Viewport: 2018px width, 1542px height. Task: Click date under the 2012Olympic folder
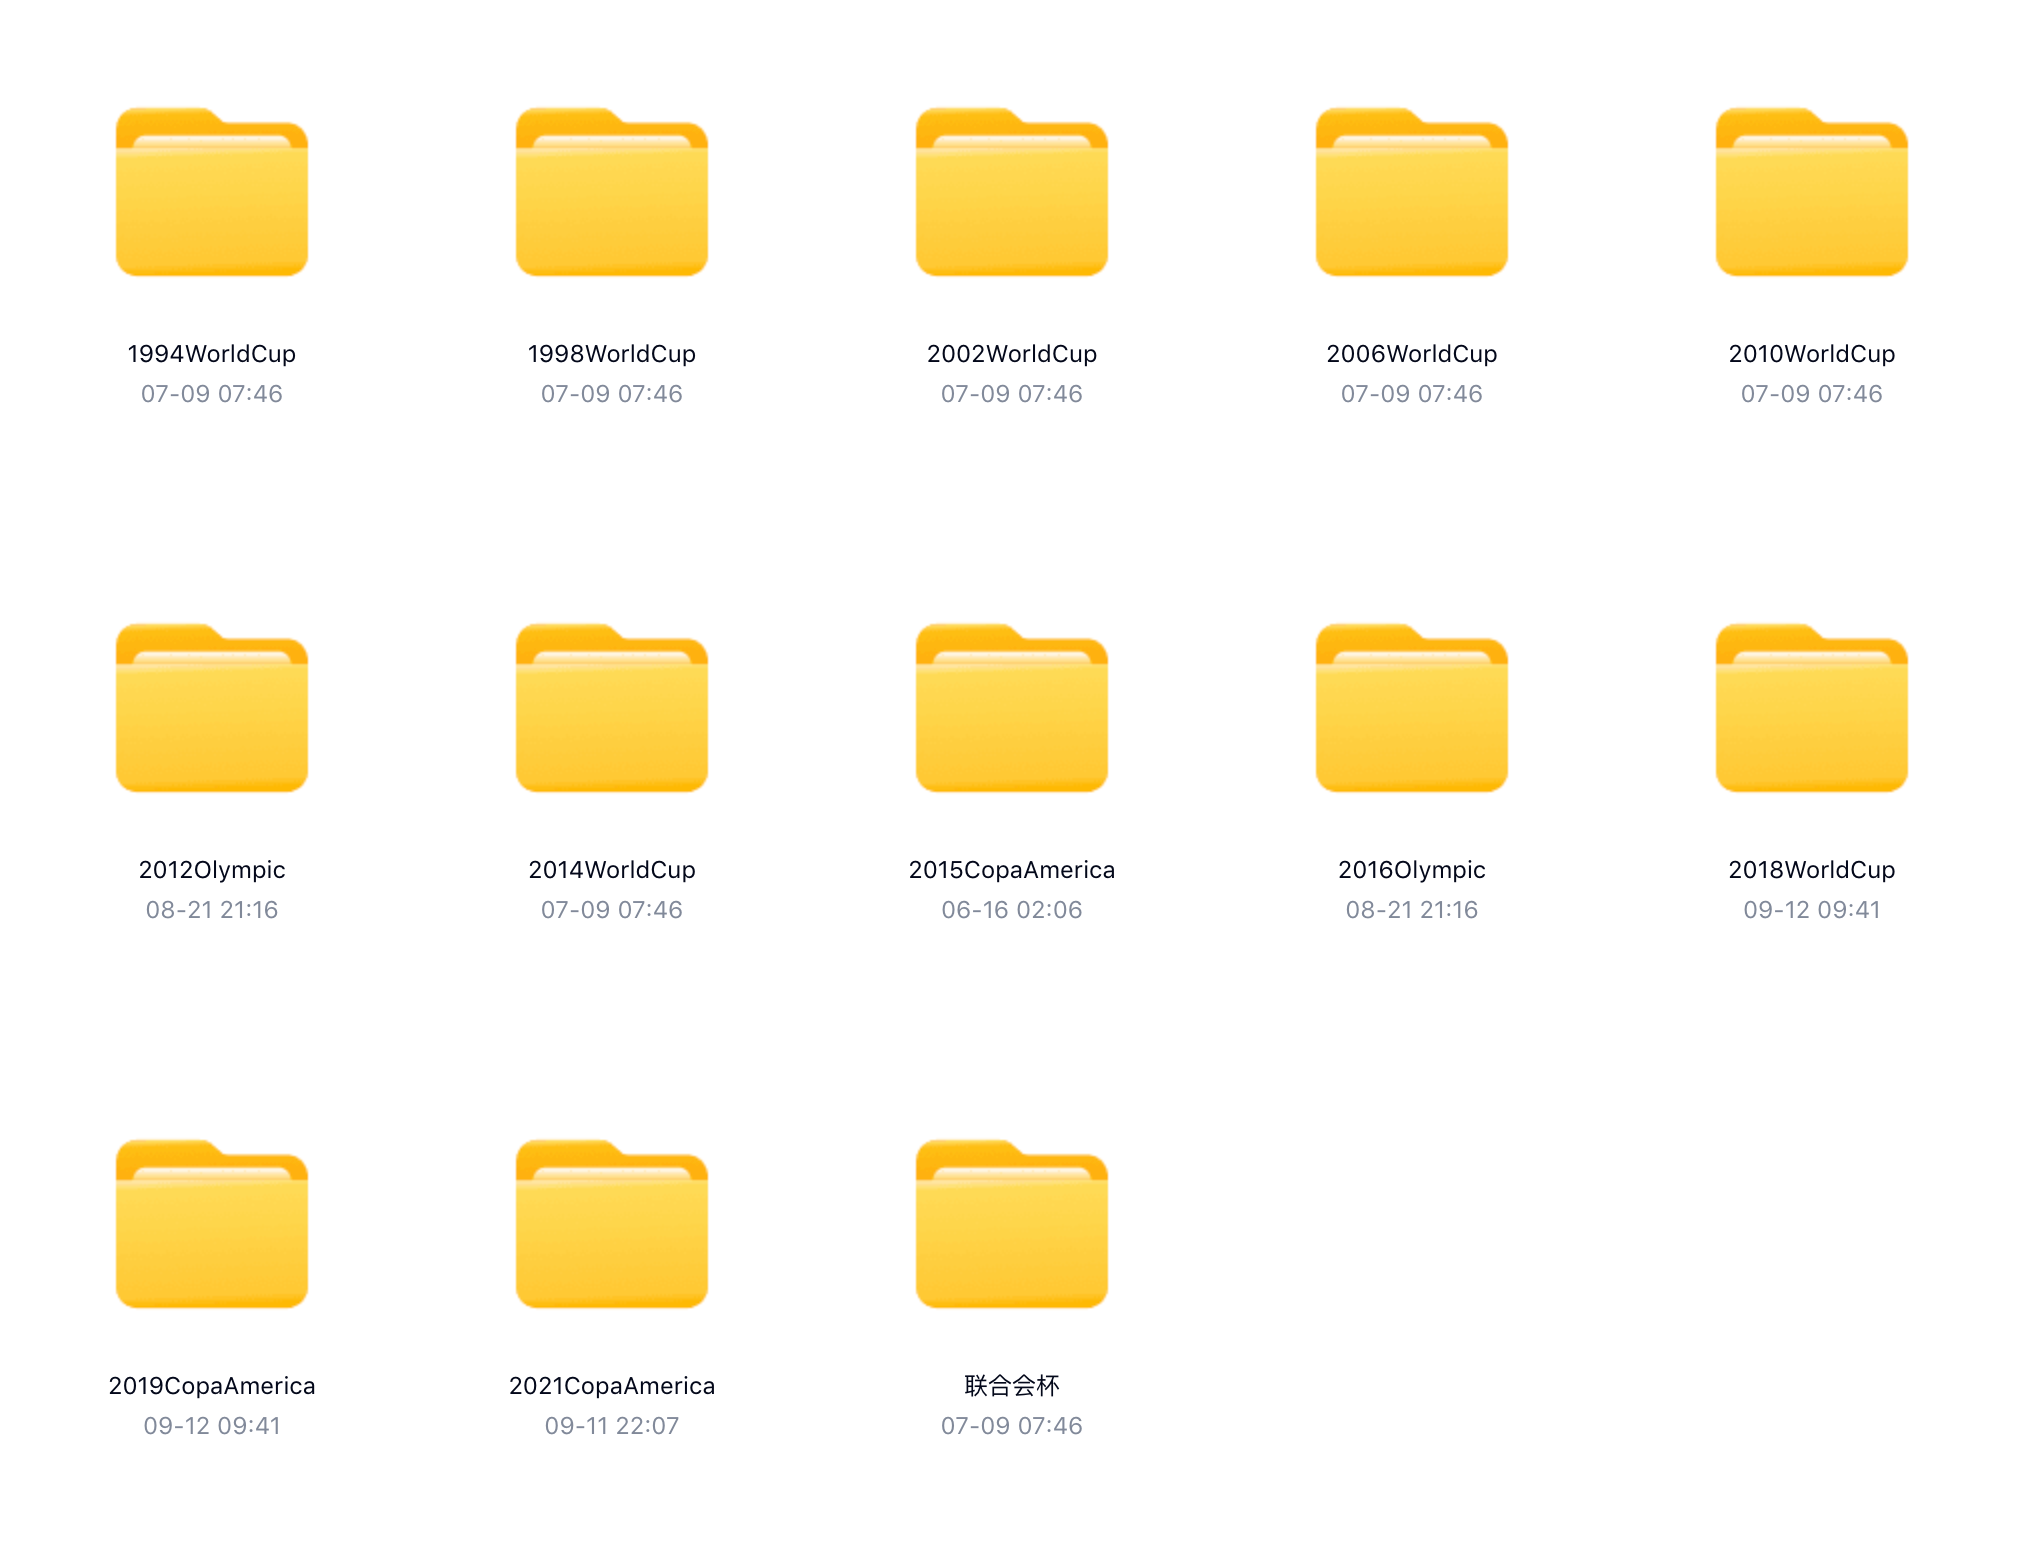[x=212, y=910]
